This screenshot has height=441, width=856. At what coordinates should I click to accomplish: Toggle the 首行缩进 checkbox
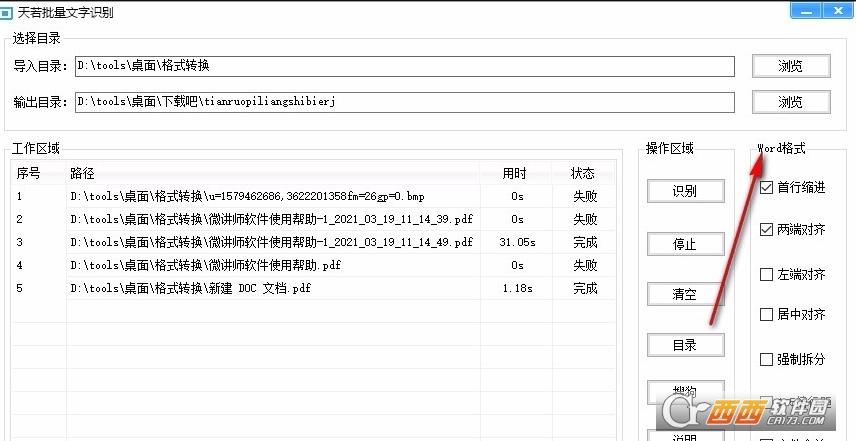pos(766,188)
